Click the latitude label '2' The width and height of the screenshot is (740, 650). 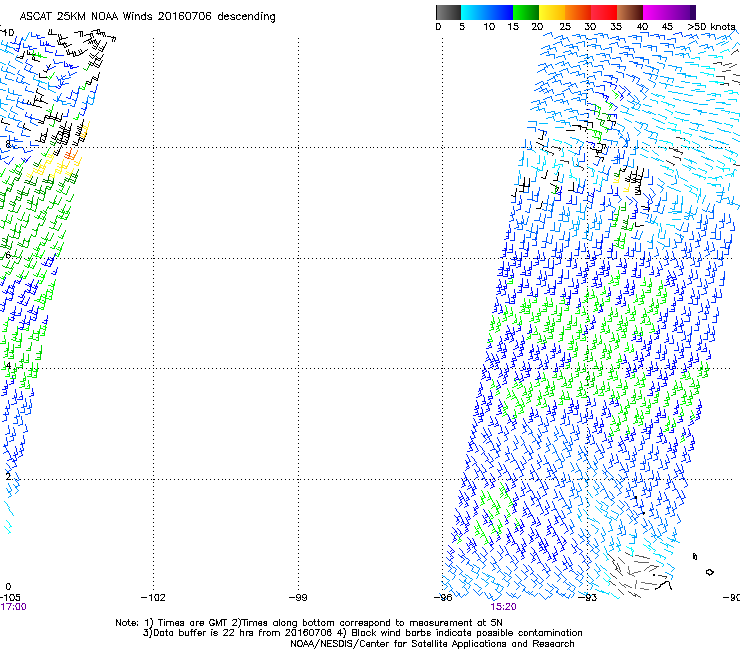click(x=8, y=476)
